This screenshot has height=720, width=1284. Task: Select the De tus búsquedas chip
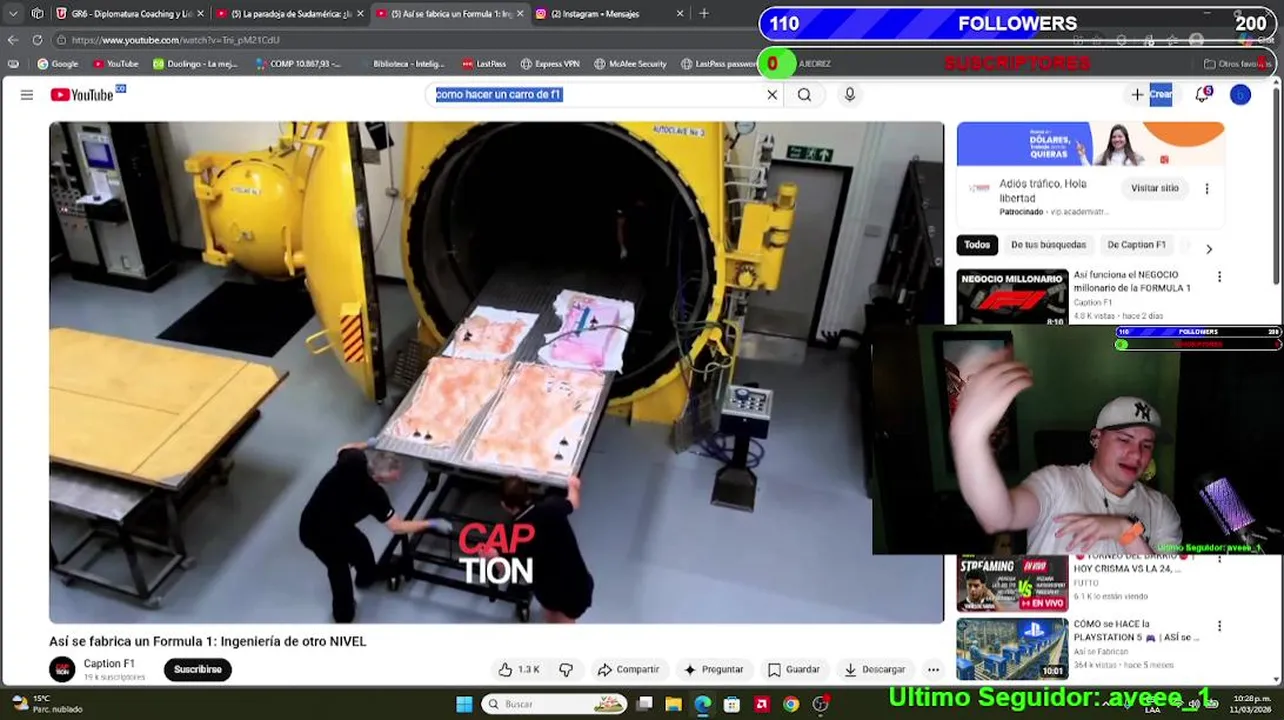click(x=1048, y=244)
